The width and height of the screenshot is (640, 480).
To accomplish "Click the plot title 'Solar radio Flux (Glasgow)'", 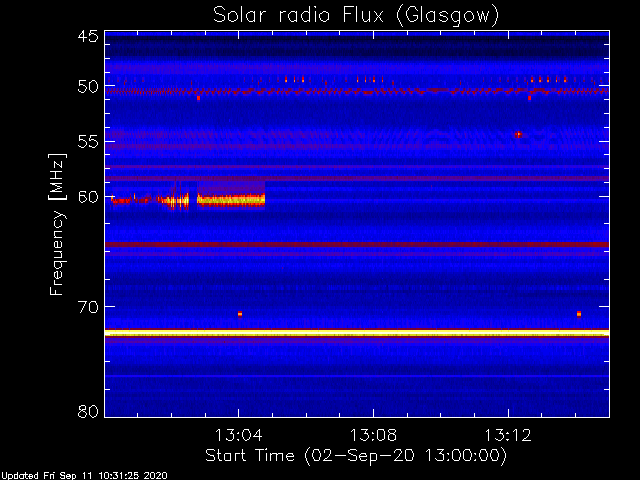I will tap(356, 16).
